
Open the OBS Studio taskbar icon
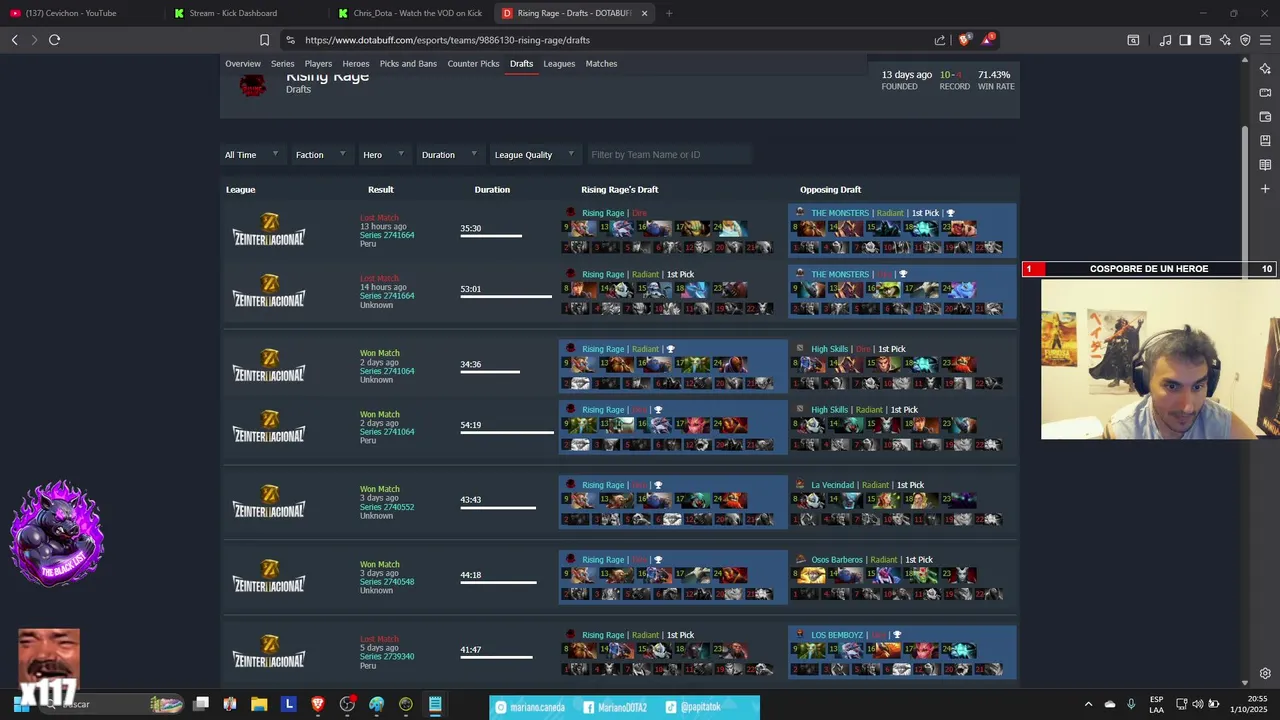347,704
